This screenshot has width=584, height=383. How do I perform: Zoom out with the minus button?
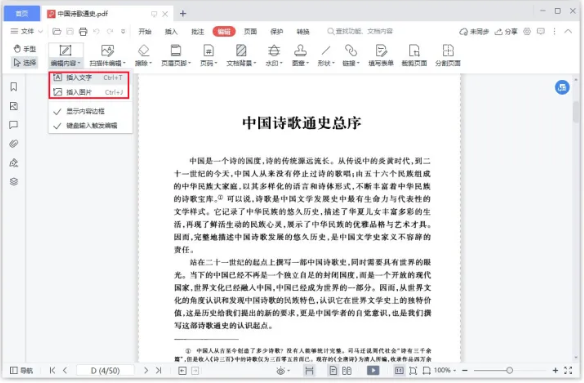[x=465, y=370]
